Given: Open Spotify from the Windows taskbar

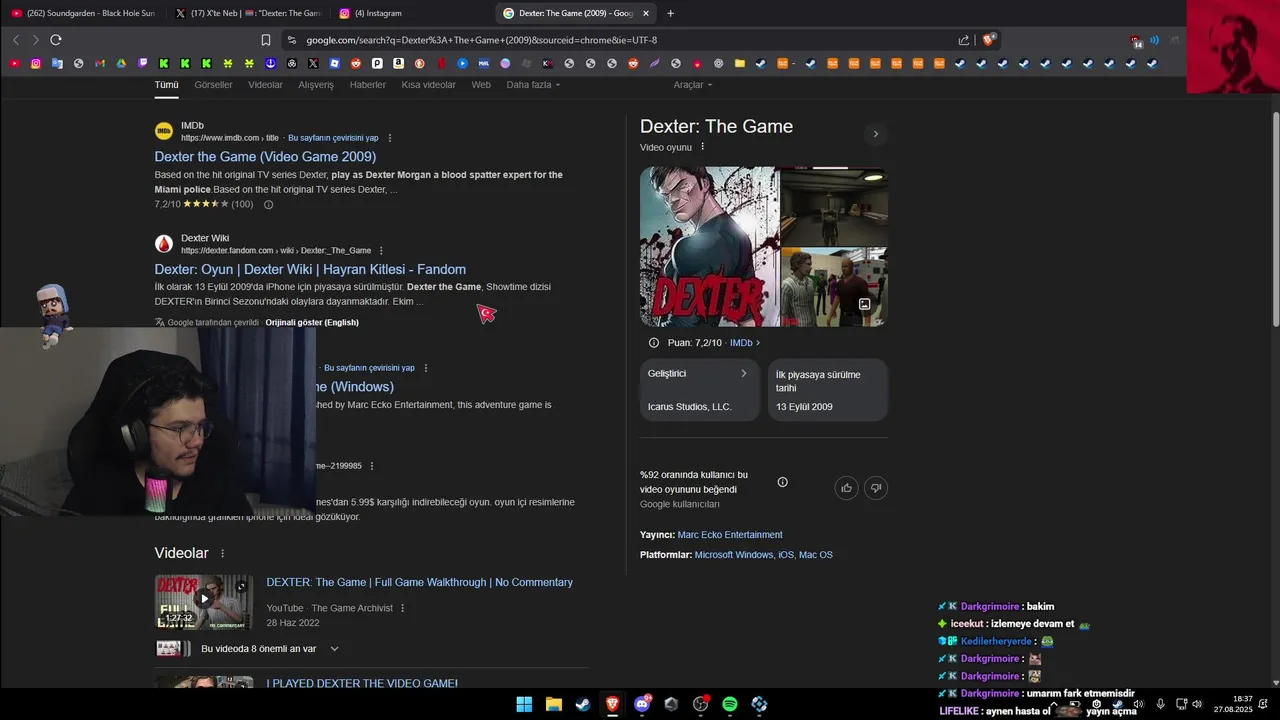Looking at the screenshot, I should pyautogui.click(x=730, y=704).
